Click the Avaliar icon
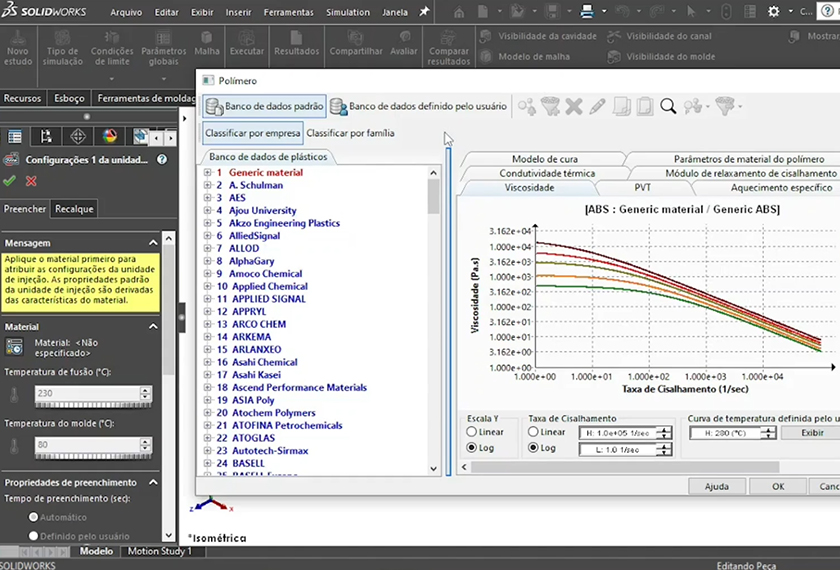 [x=404, y=44]
